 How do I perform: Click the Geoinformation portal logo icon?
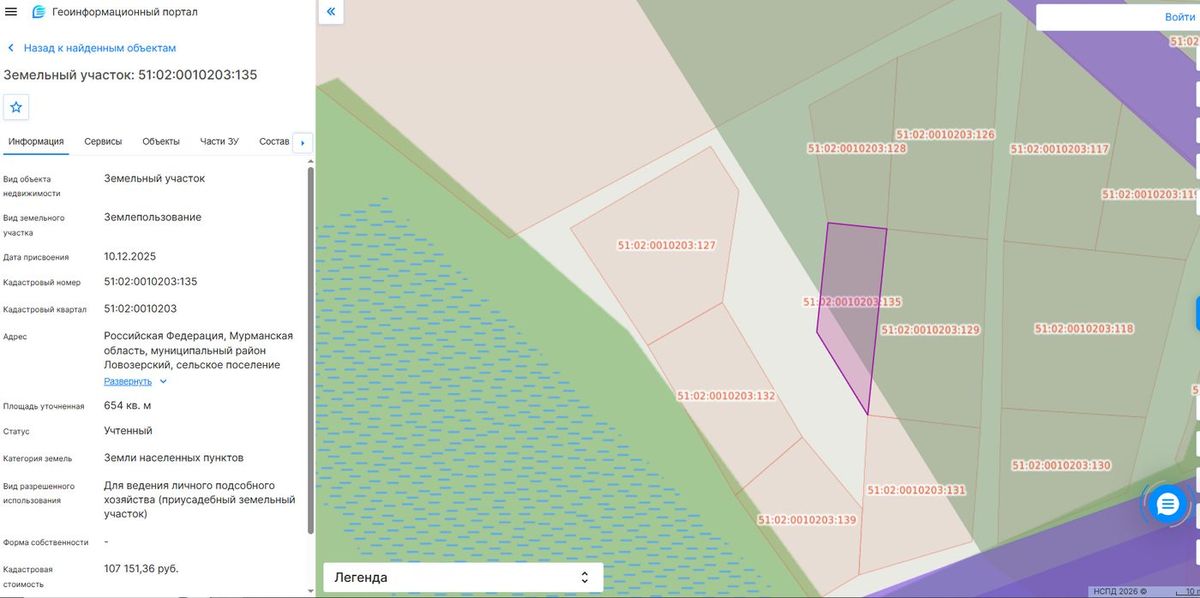(x=39, y=12)
